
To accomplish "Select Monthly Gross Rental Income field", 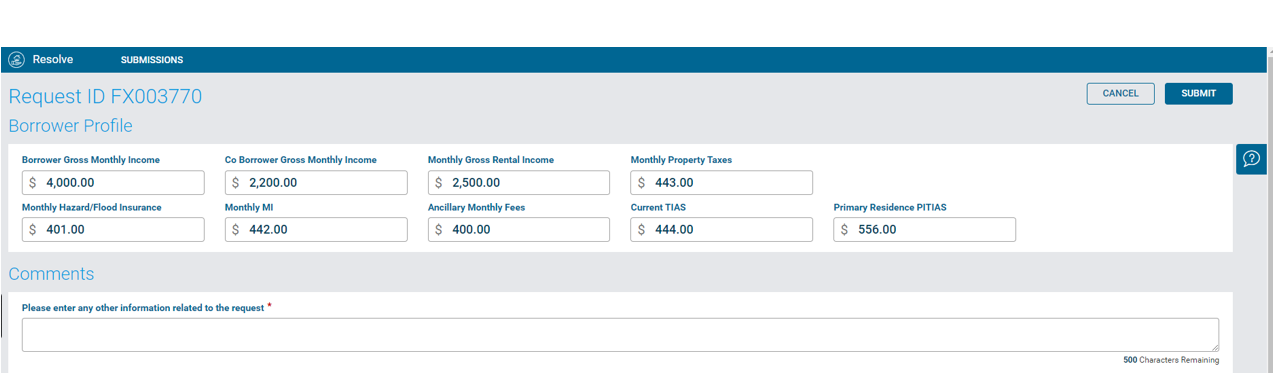I will pos(519,183).
